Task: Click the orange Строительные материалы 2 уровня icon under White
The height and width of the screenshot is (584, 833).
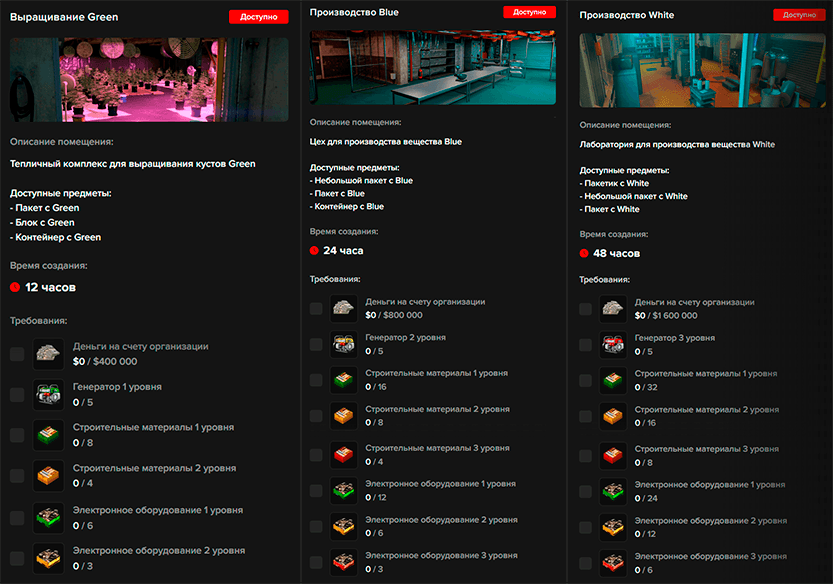Action: (x=613, y=416)
